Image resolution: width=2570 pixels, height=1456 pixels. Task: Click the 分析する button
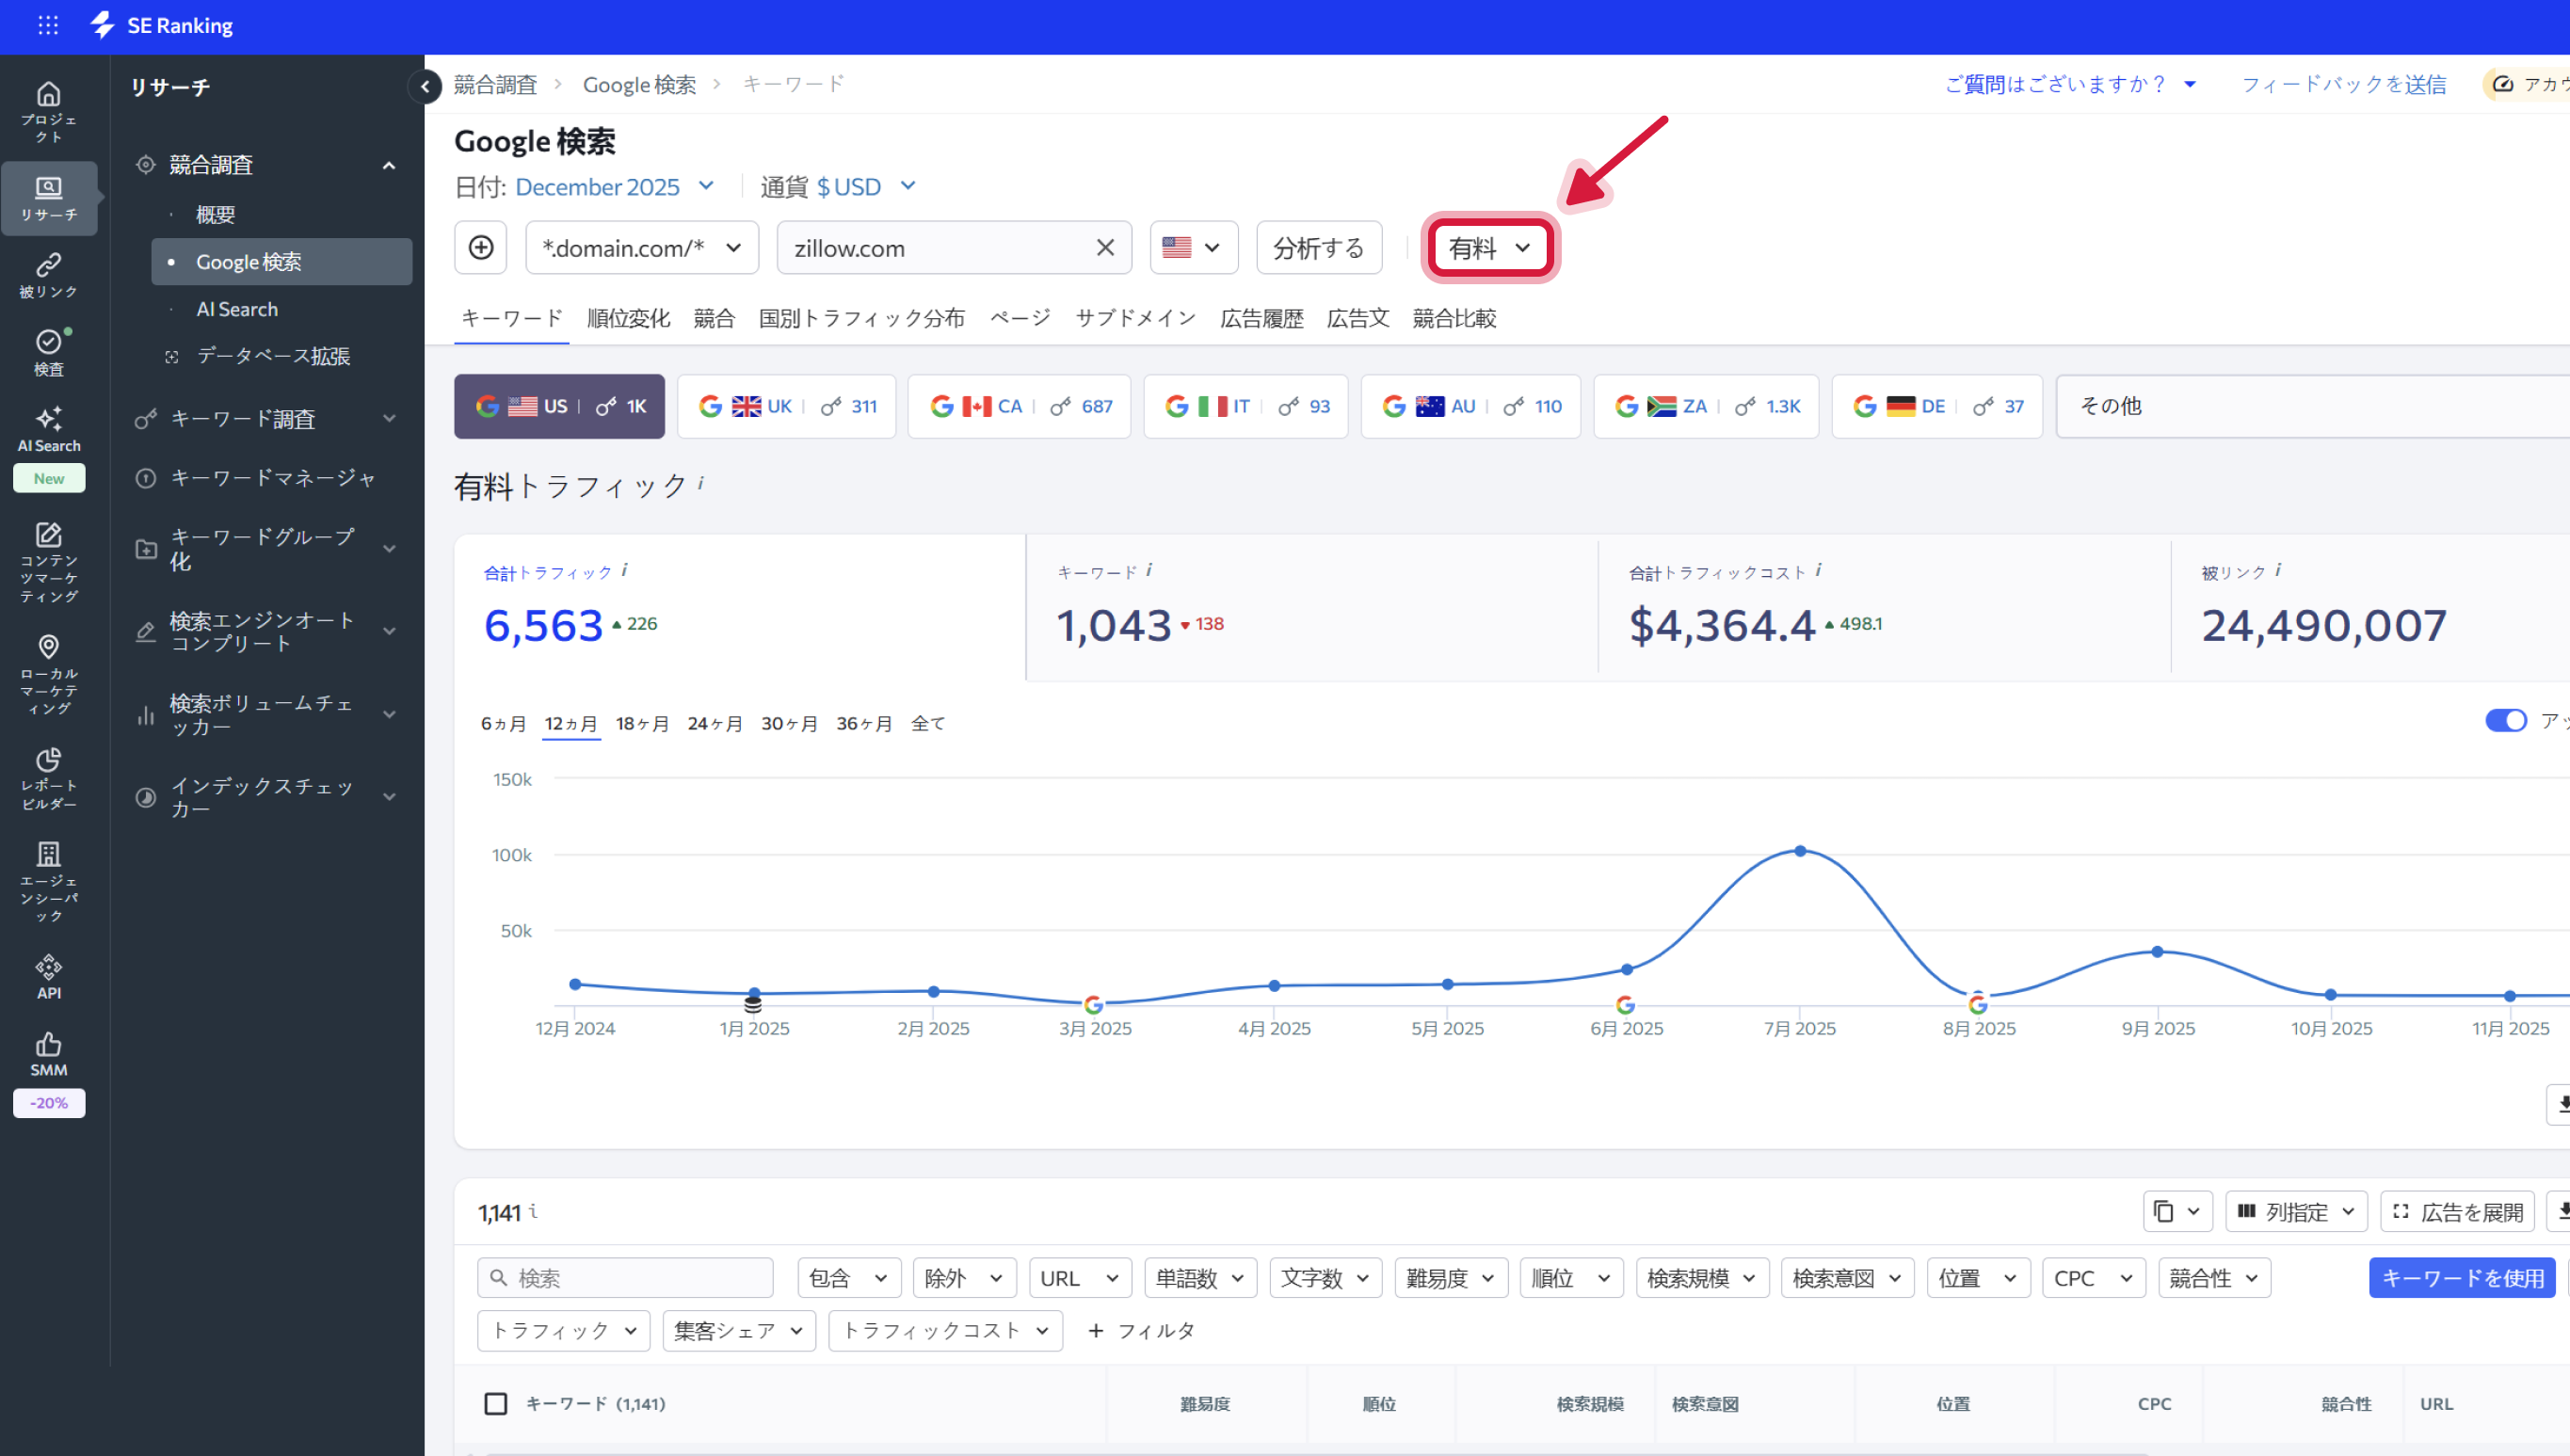coord(1318,247)
